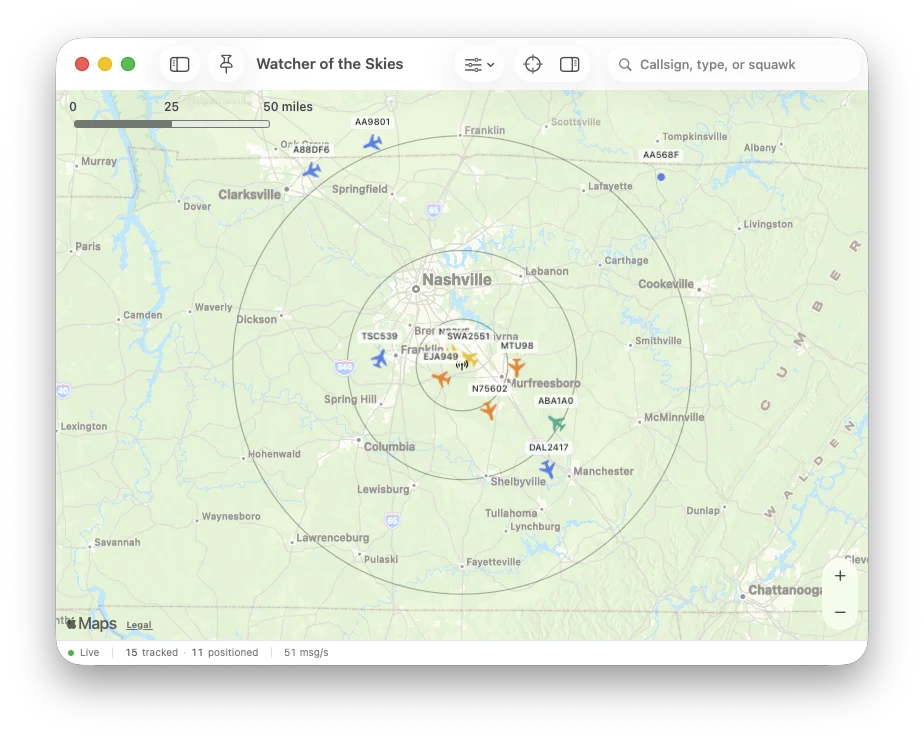The image size is (924, 739).
Task: Close the window with red button
Action: click(82, 64)
